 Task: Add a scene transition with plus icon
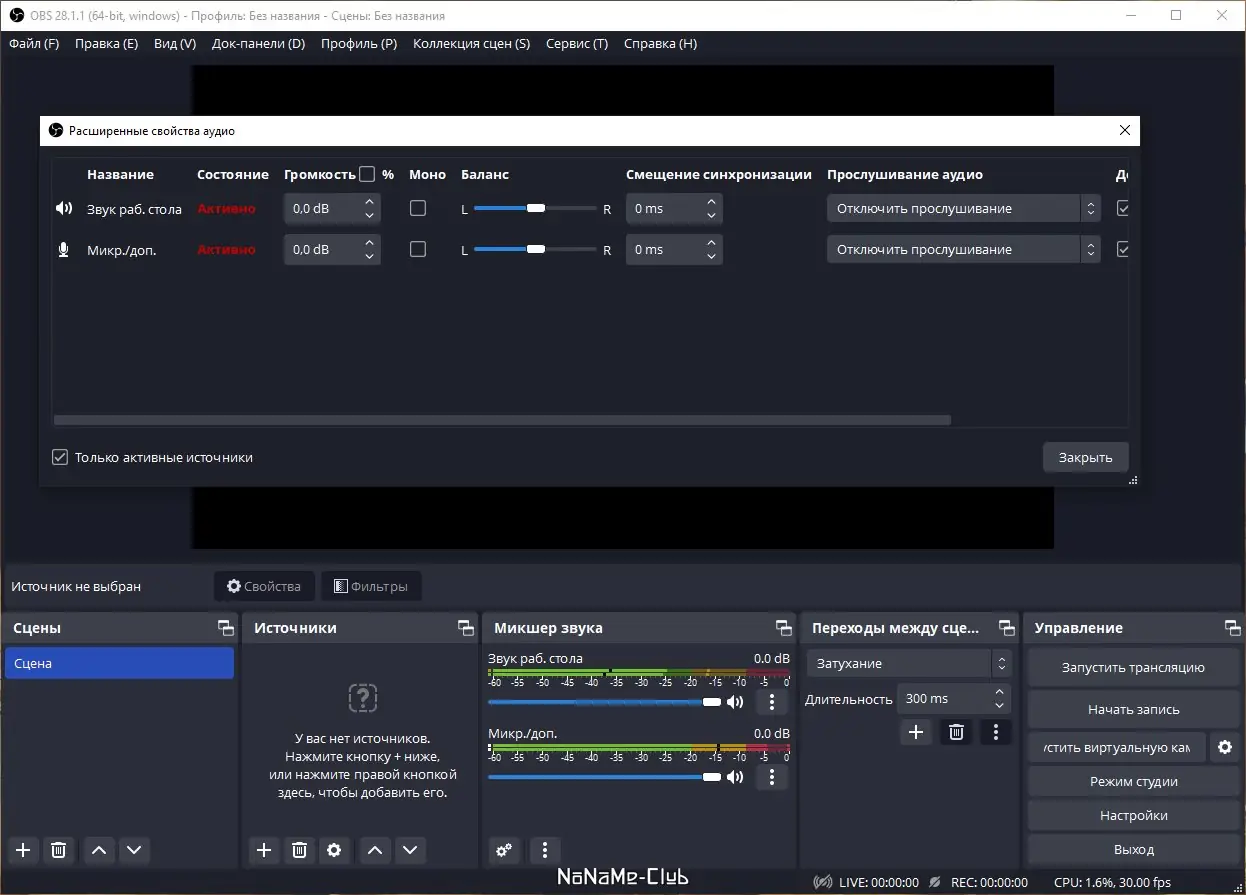click(x=915, y=732)
